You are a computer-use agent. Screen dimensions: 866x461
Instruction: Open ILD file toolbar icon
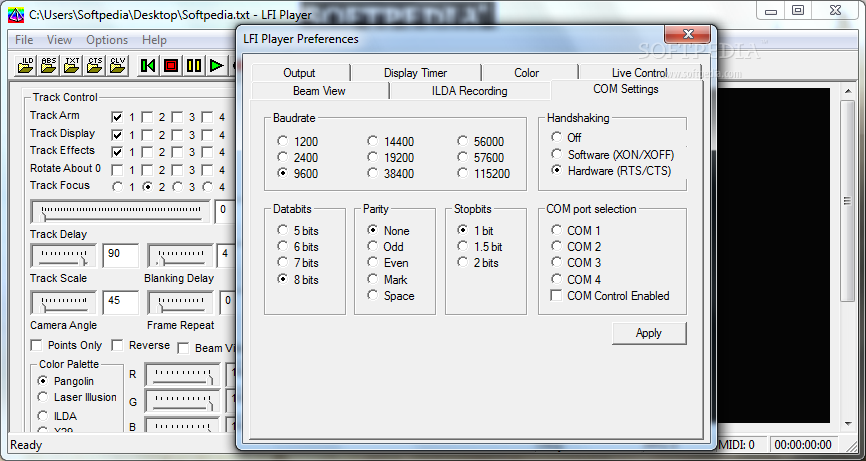pos(26,66)
